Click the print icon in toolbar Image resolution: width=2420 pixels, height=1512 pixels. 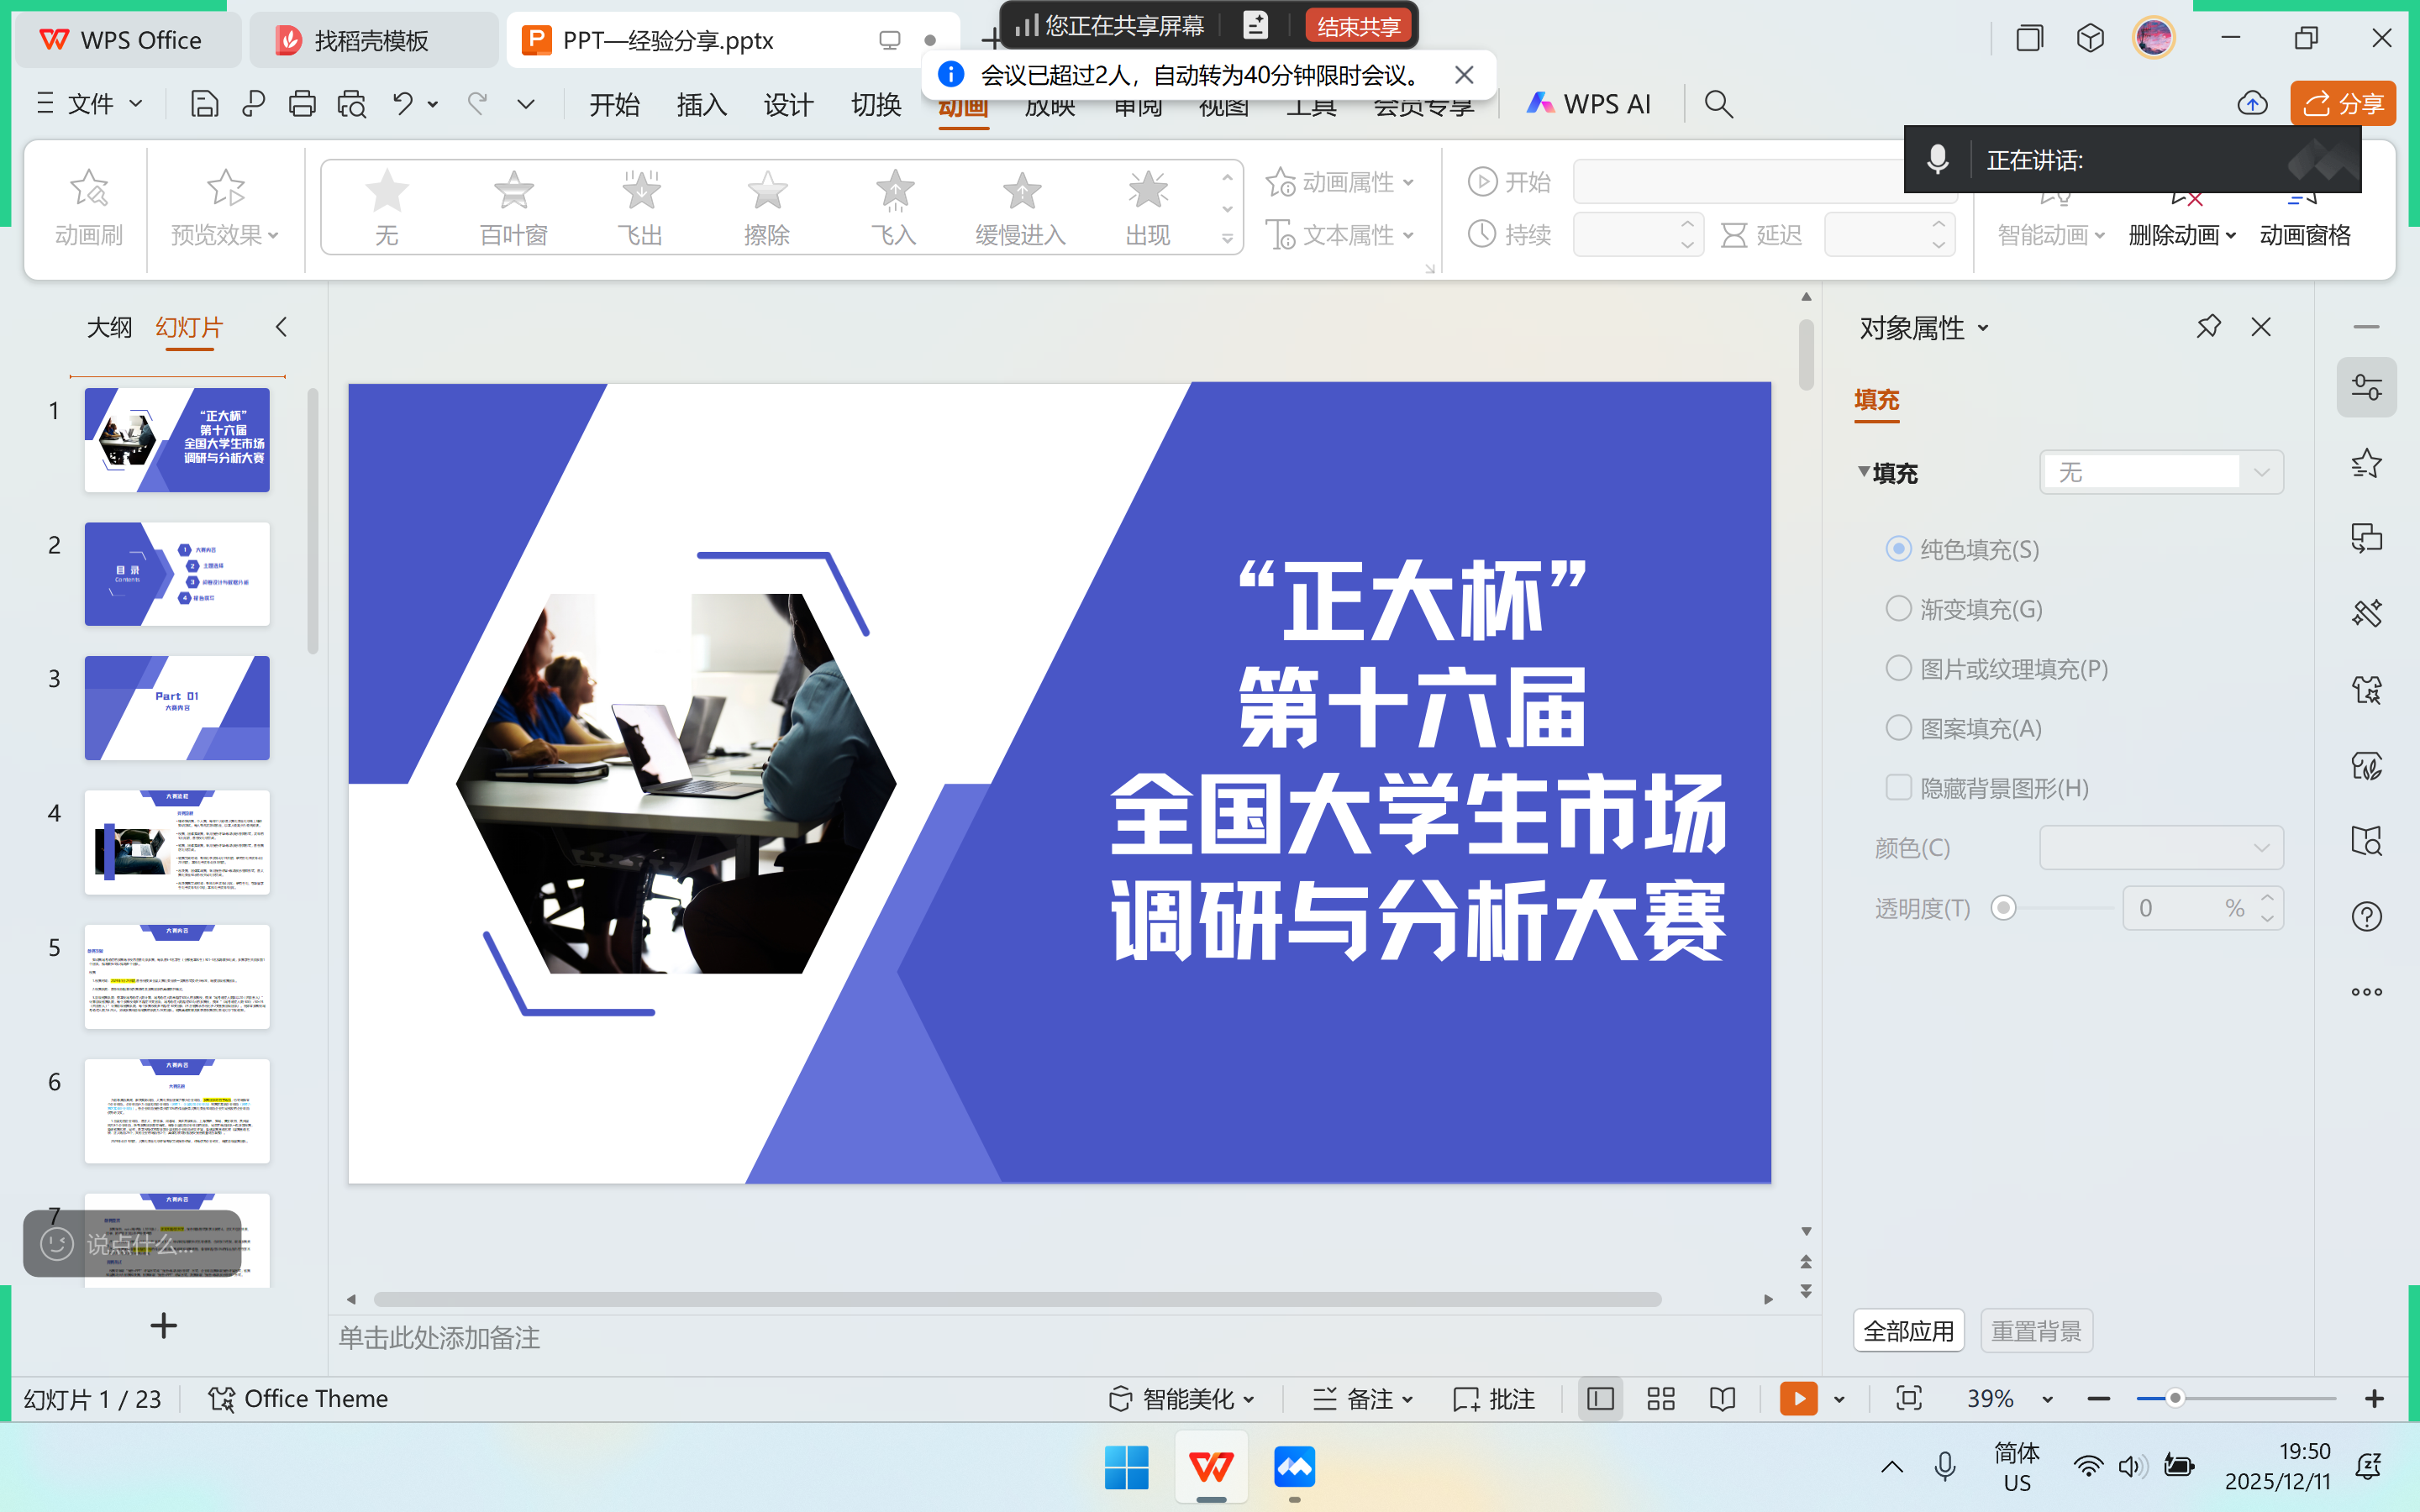pos(302,104)
